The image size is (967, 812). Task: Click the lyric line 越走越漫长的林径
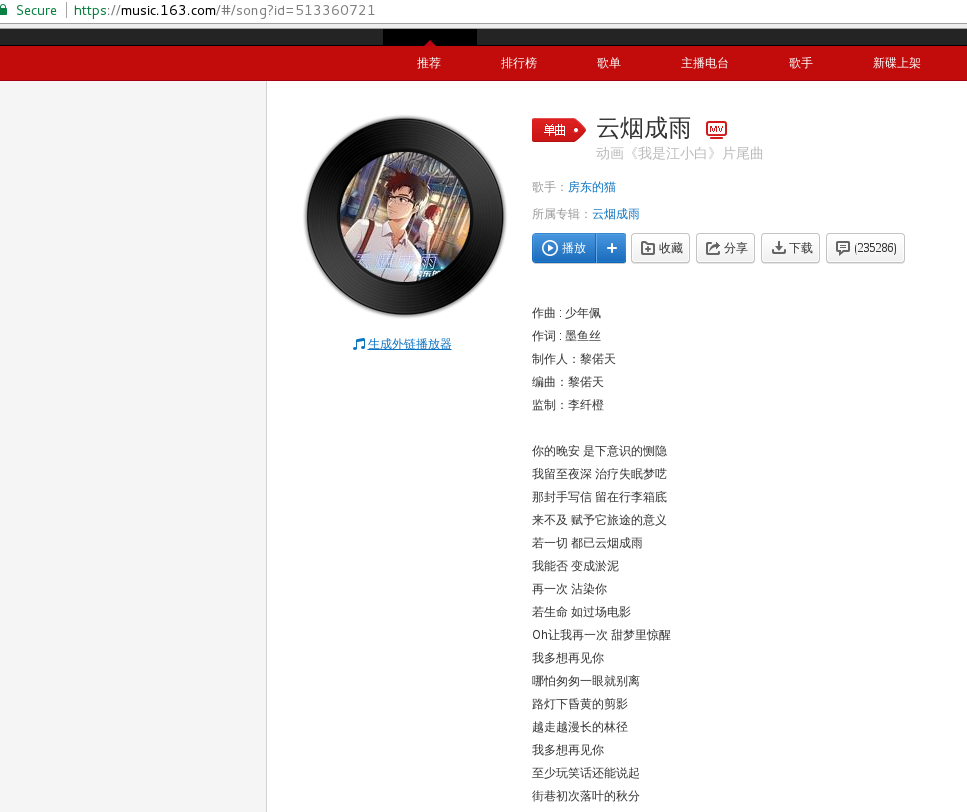point(580,727)
